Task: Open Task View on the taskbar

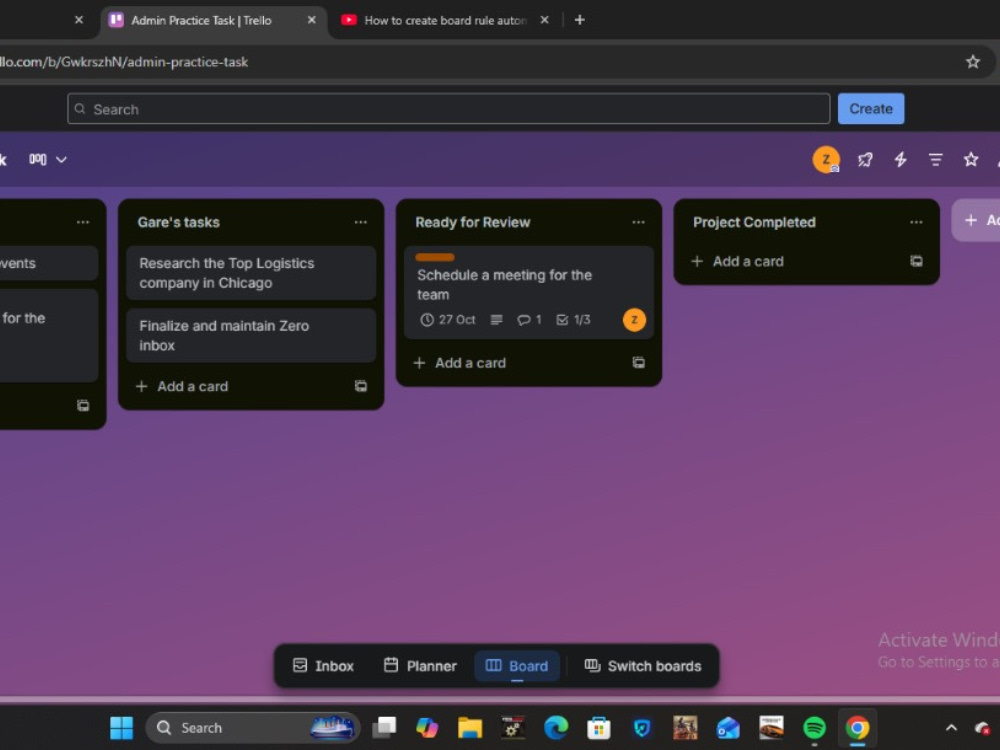Action: (385, 728)
